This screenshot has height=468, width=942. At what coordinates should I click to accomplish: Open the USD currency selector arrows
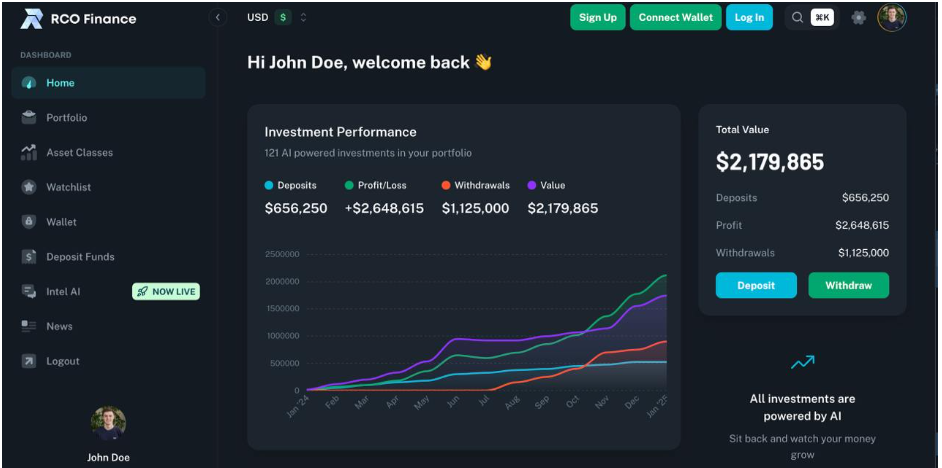click(x=303, y=17)
